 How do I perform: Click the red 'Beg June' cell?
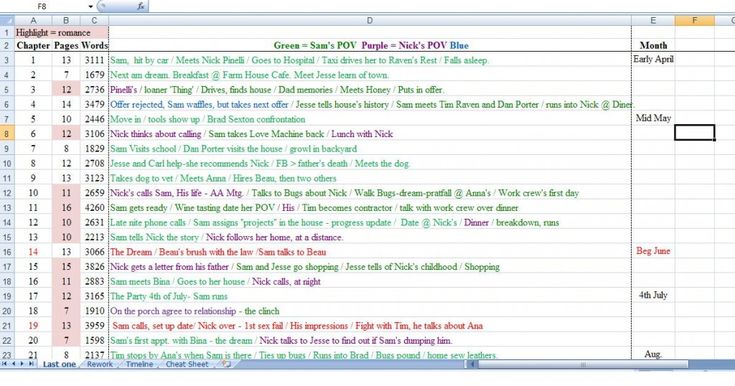pos(653,251)
